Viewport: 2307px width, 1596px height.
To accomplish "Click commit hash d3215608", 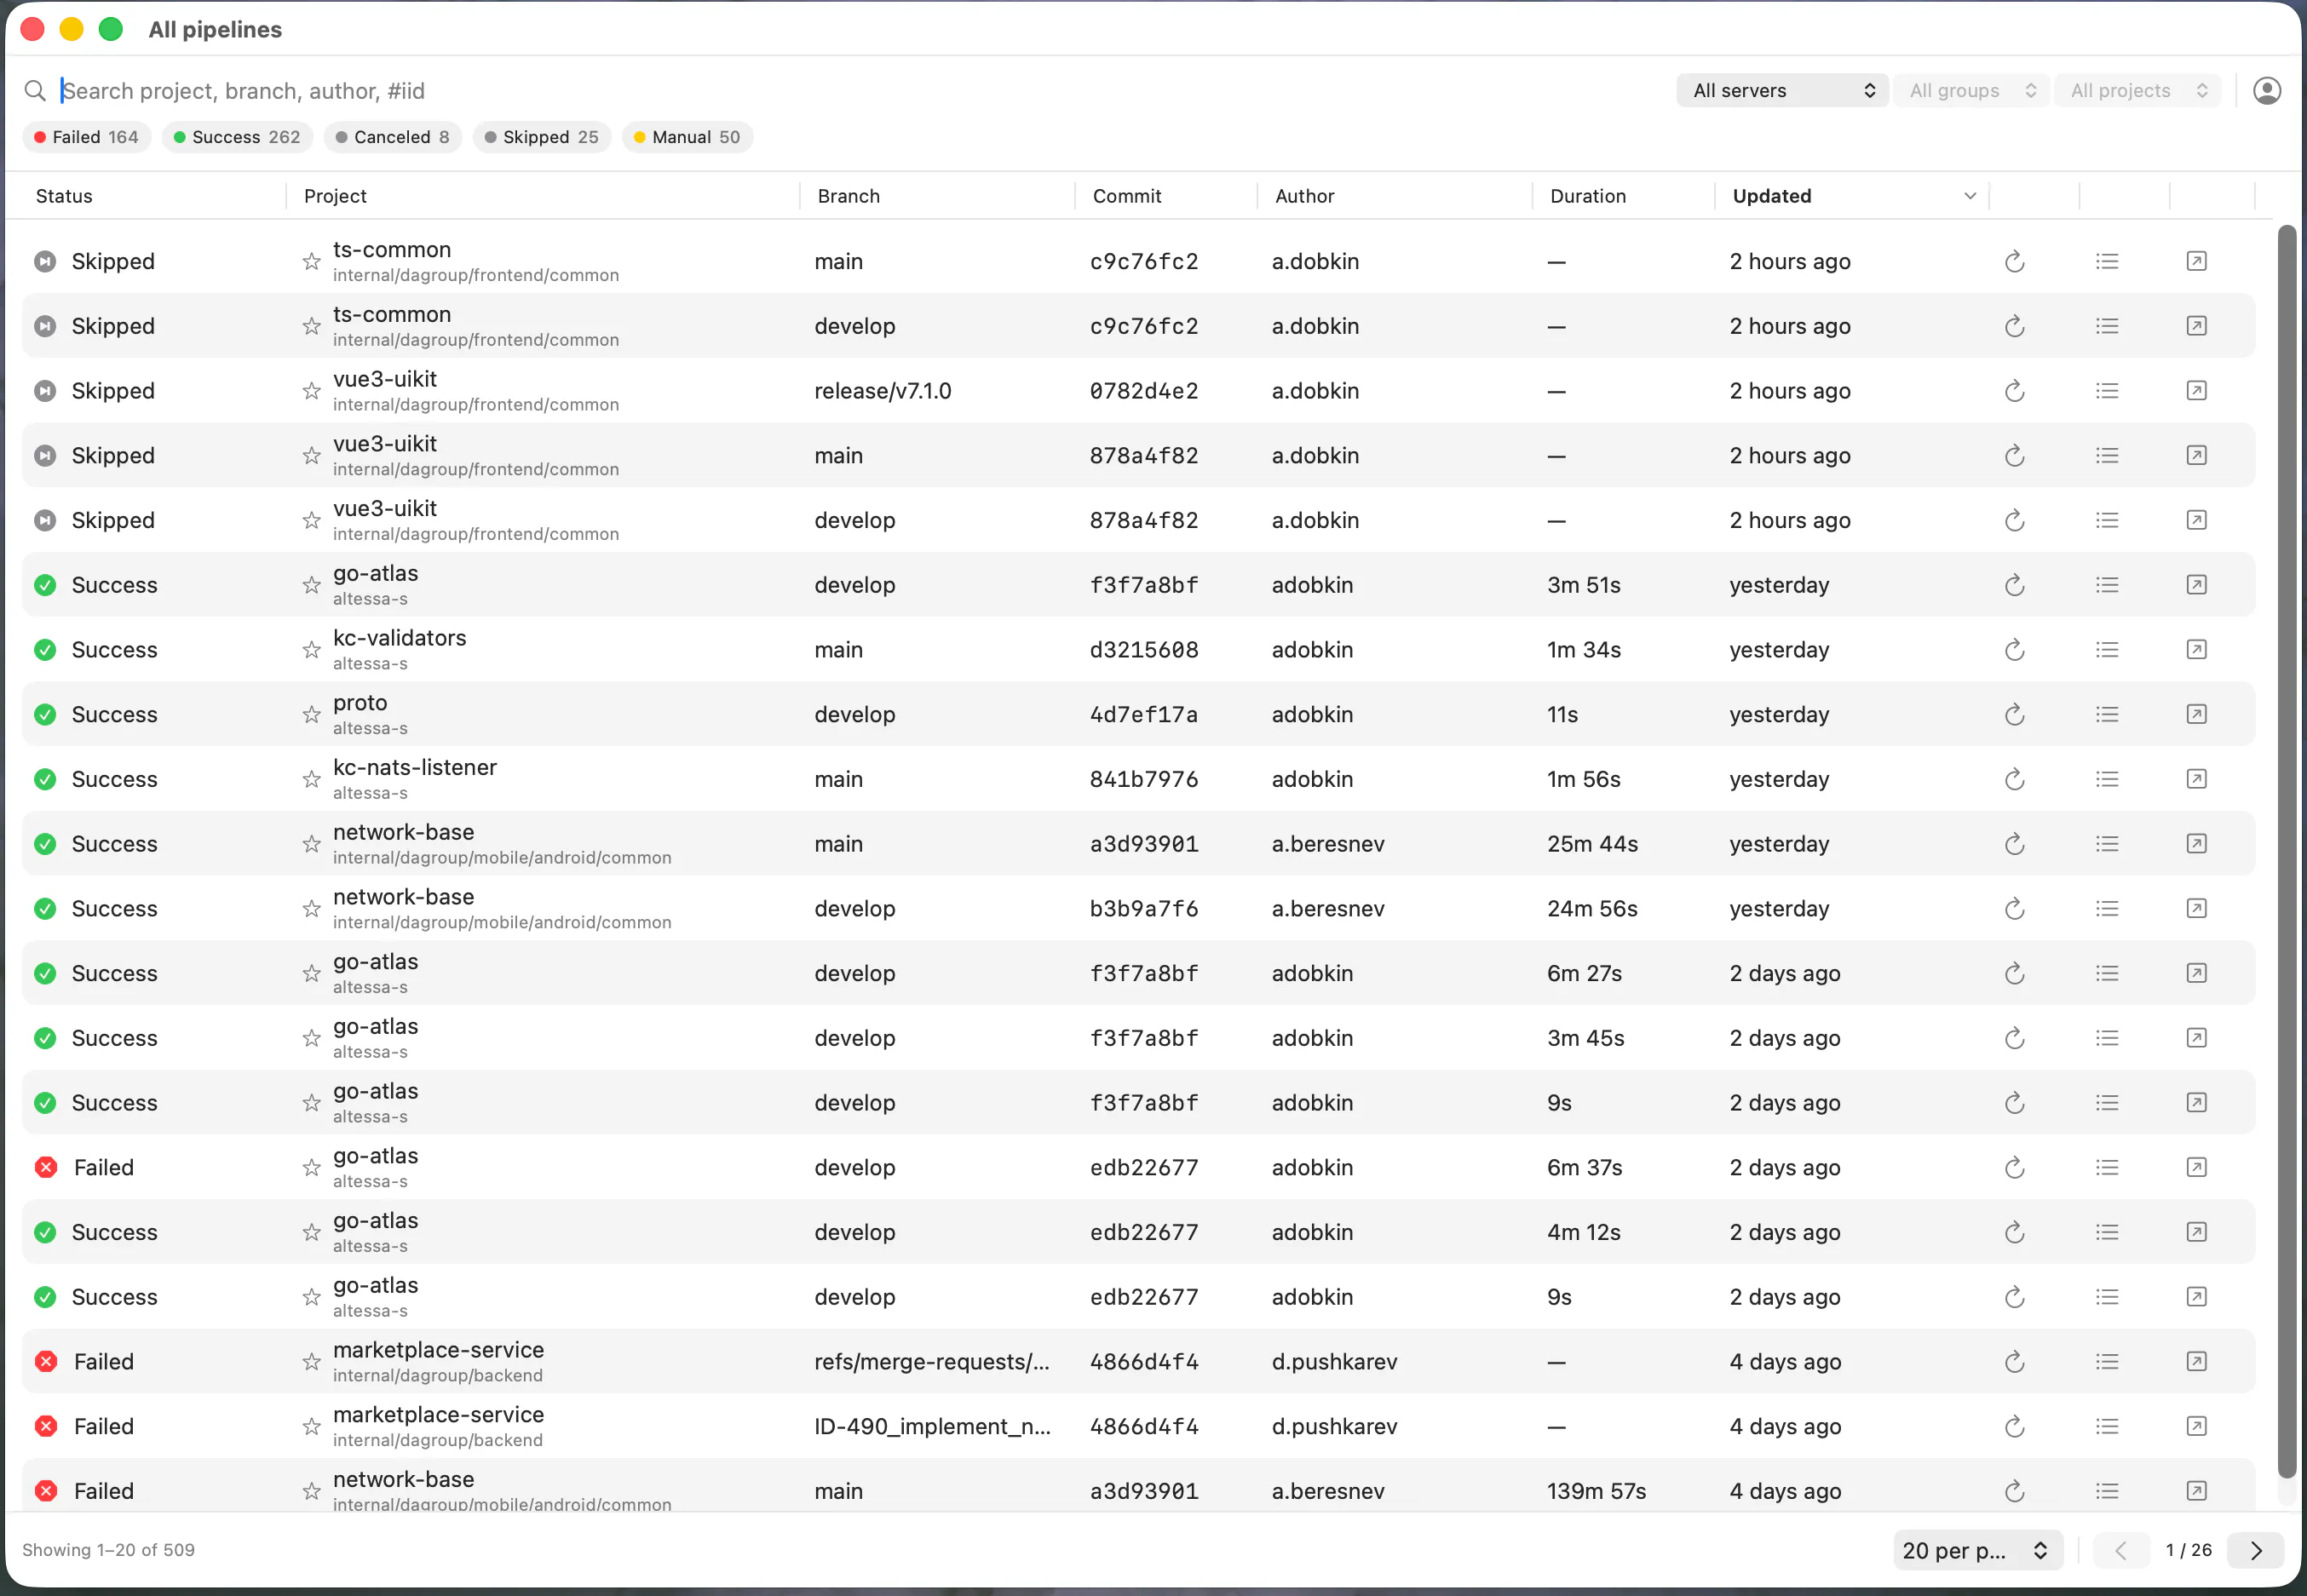I will pyautogui.click(x=1143, y=650).
